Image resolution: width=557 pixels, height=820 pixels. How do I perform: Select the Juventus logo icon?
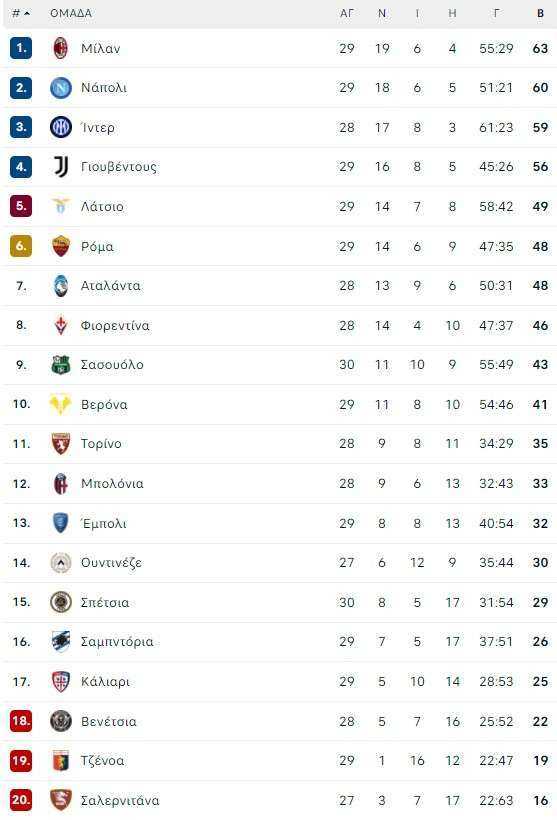click(61, 167)
